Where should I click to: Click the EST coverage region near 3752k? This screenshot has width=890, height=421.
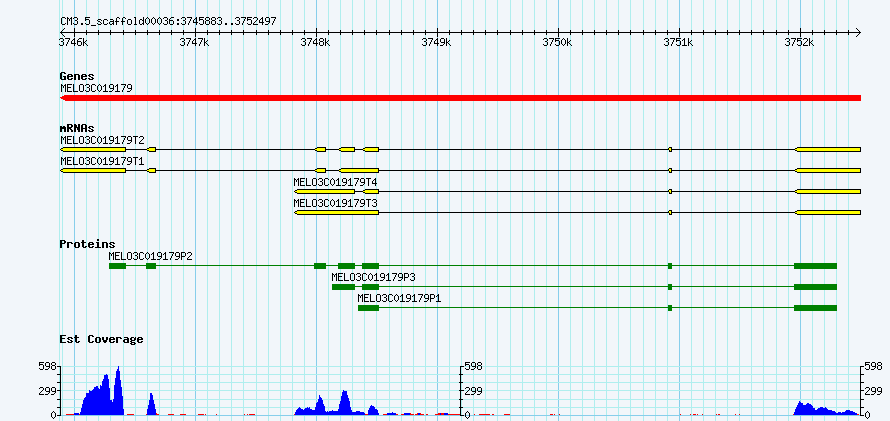click(826, 409)
